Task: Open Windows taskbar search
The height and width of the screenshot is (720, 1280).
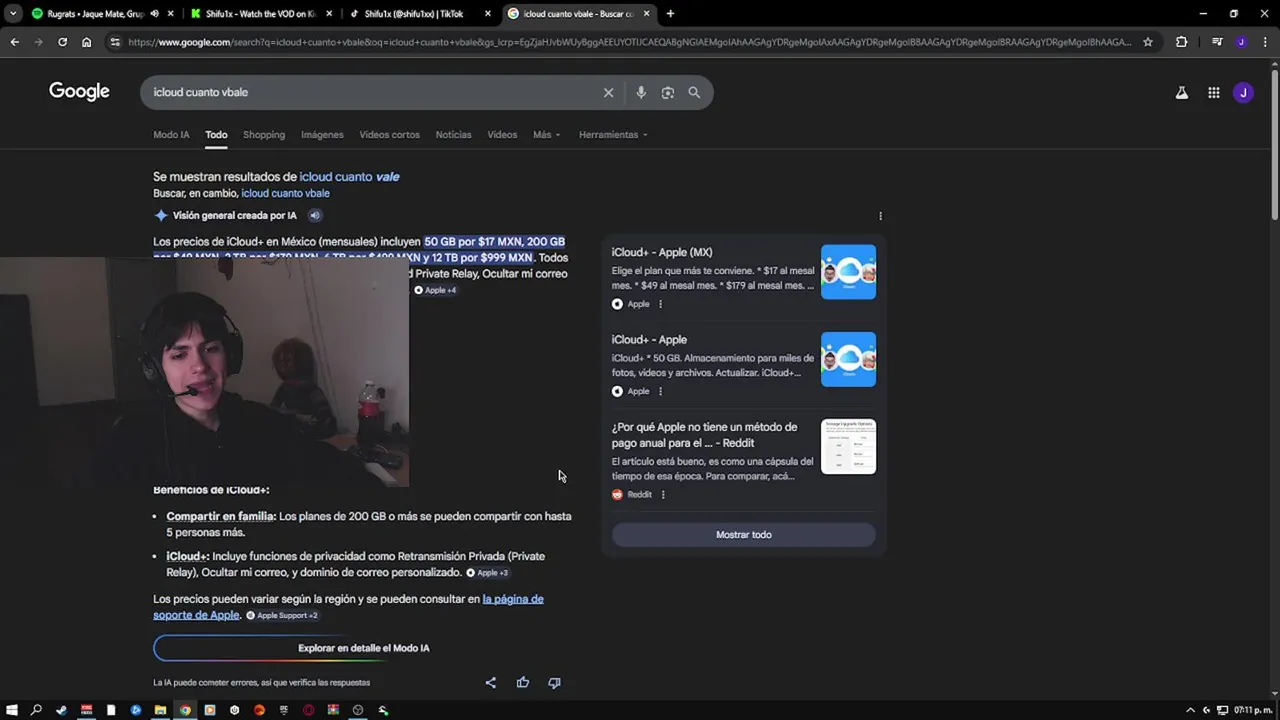Action: coord(36,710)
